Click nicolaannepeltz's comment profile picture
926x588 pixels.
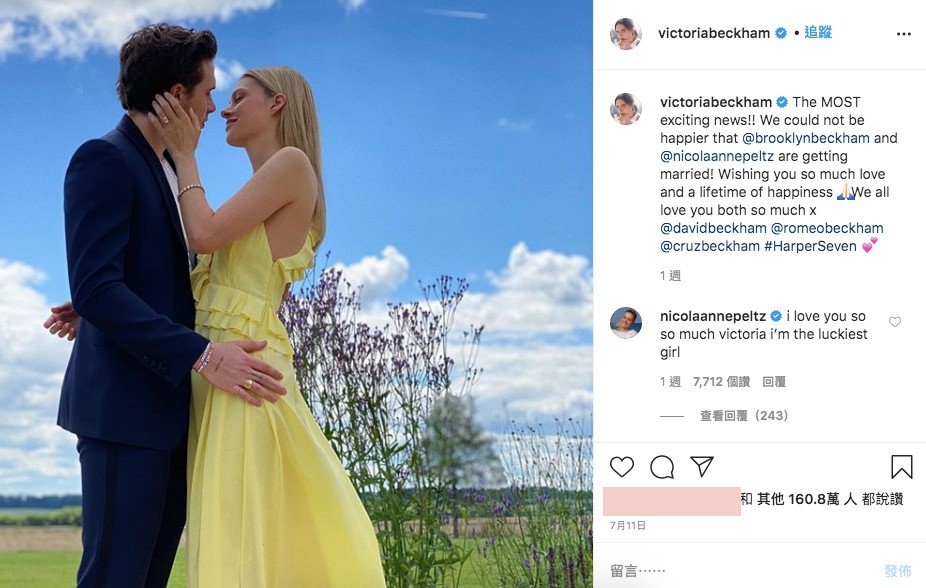(x=625, y=322)
